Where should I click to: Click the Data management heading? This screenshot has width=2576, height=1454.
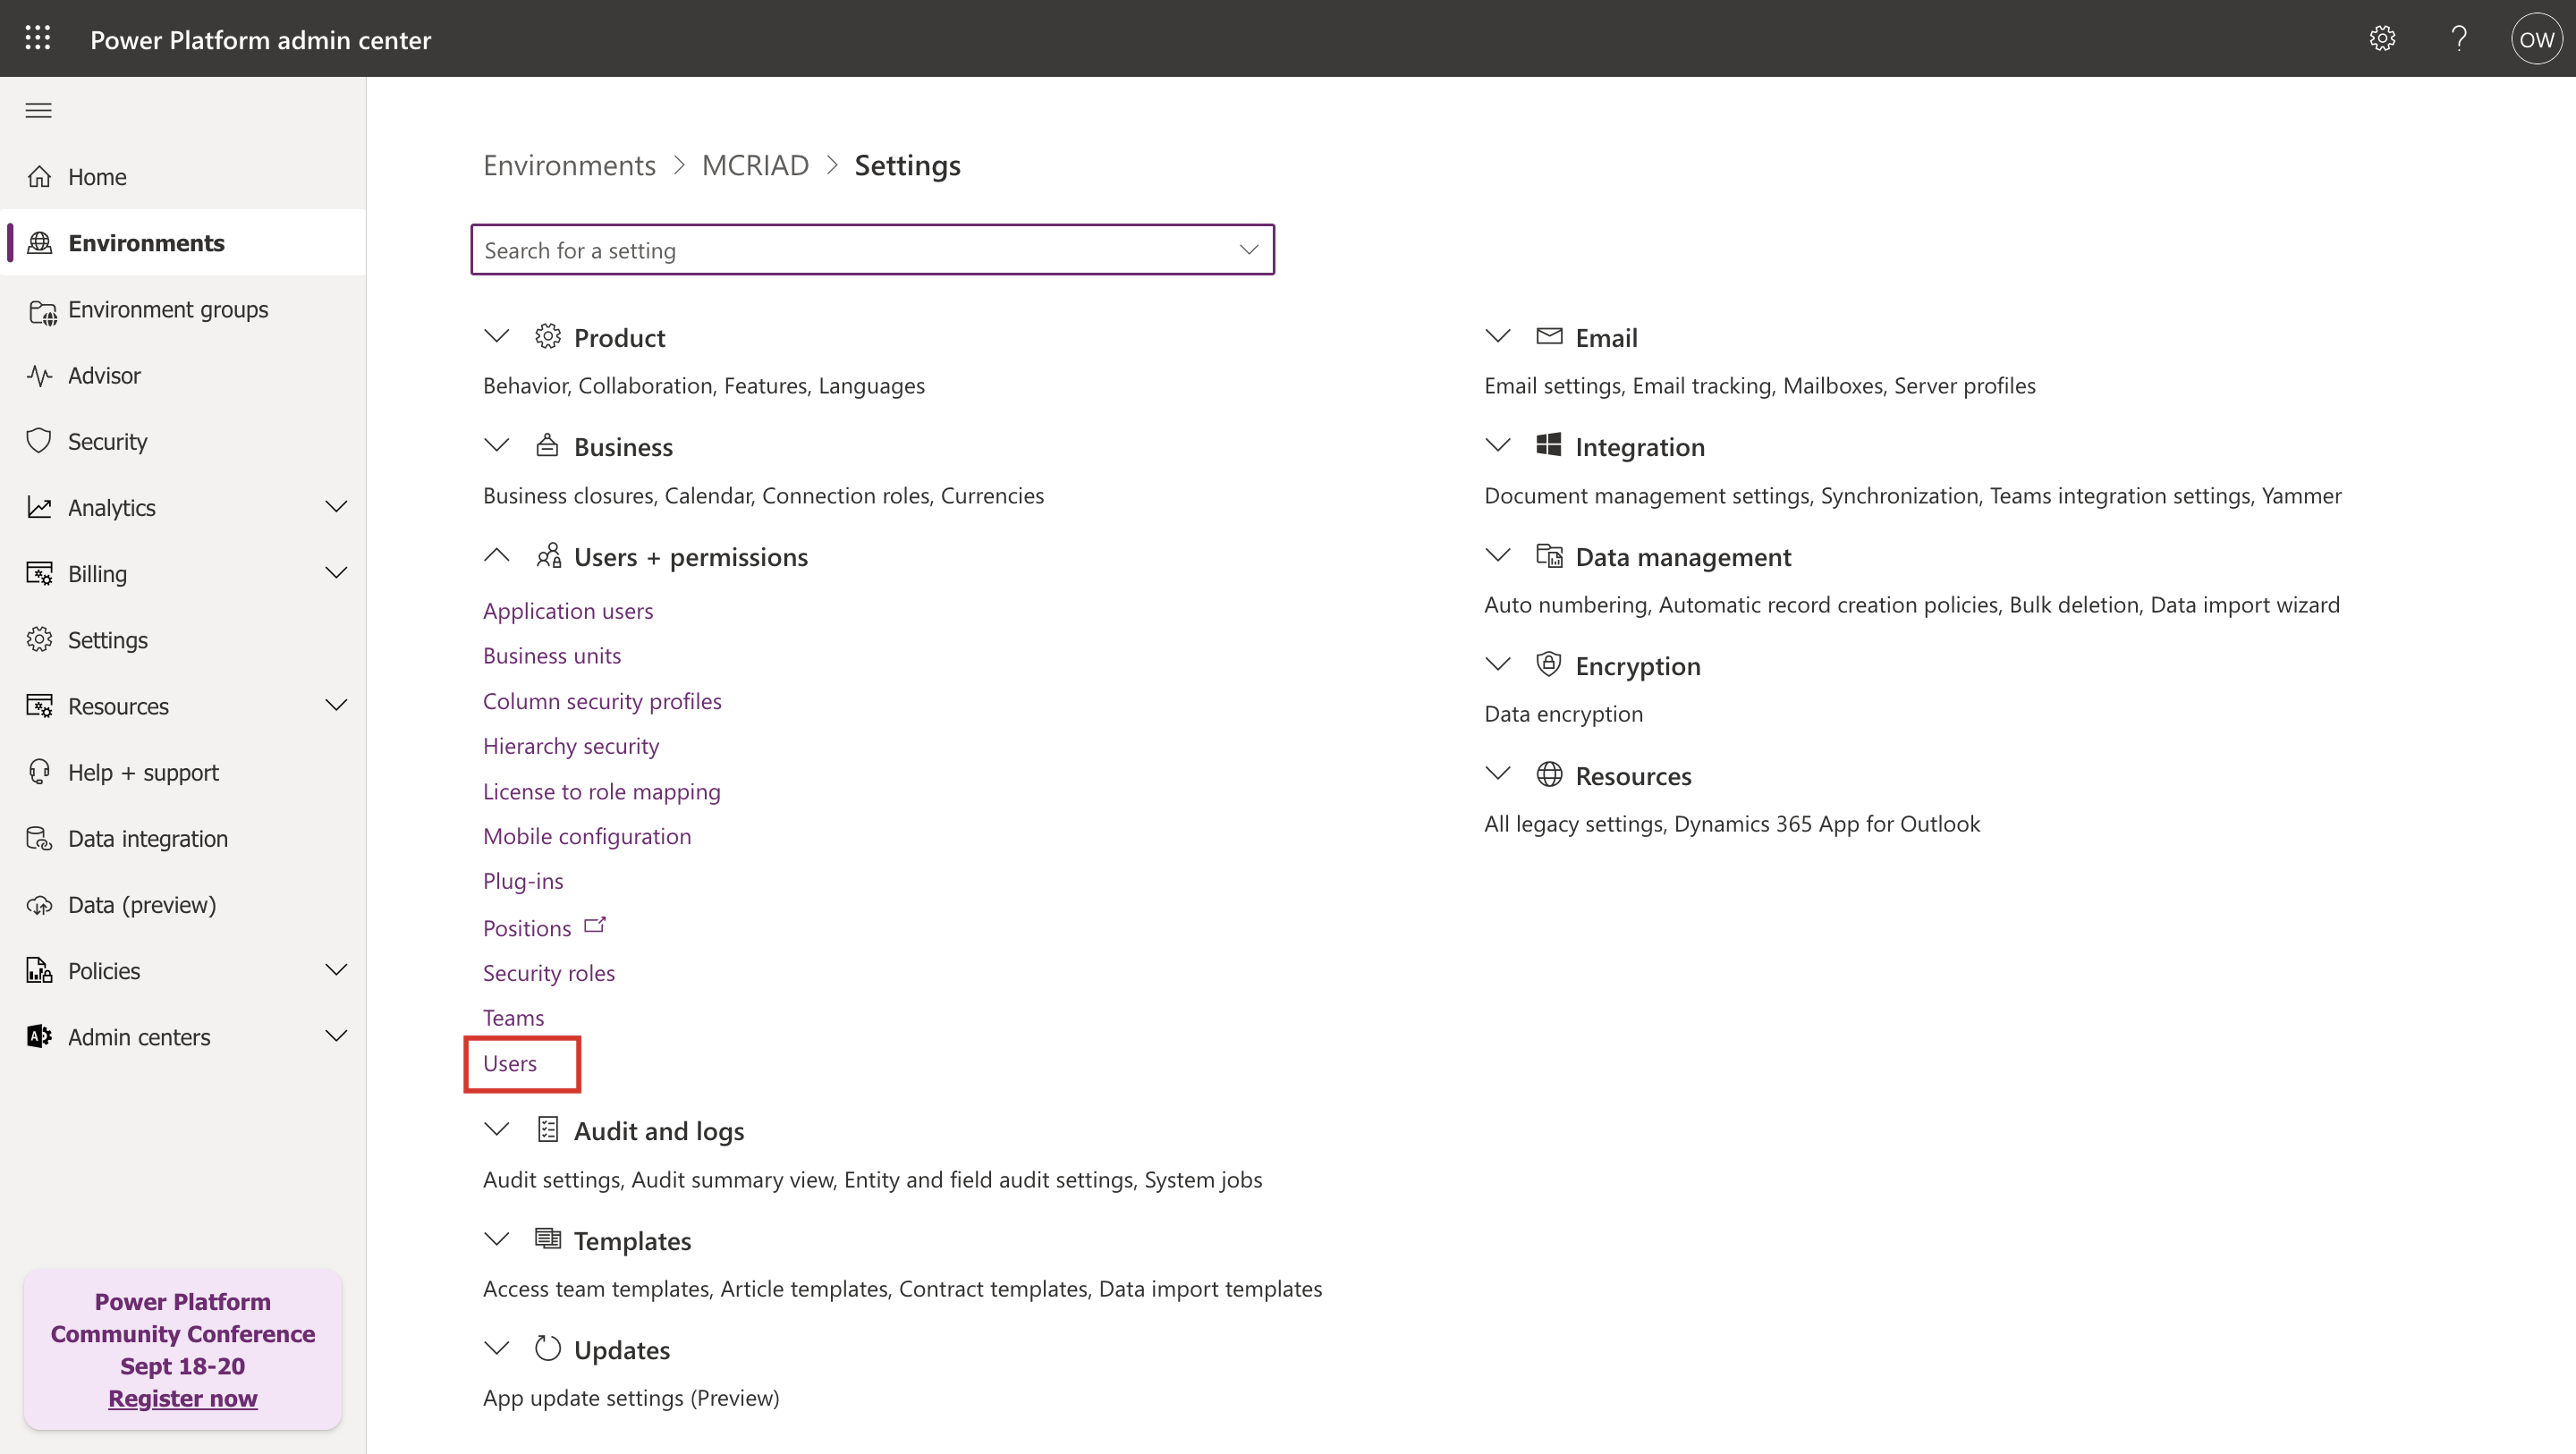pos(1683,556)
